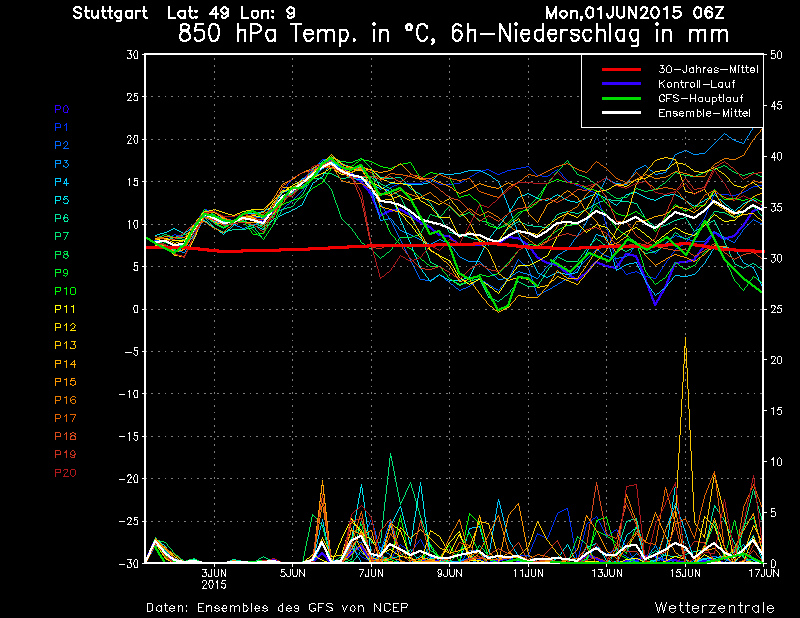Screen dimensions: 800x618
Task: Click the Stuttgart location title
Action: tap(110, 13)
